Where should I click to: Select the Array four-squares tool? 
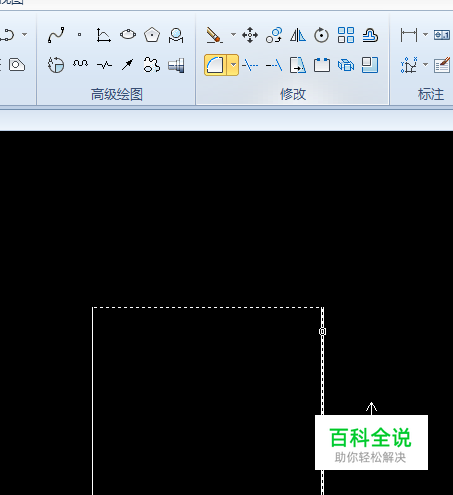pos(346,35)
